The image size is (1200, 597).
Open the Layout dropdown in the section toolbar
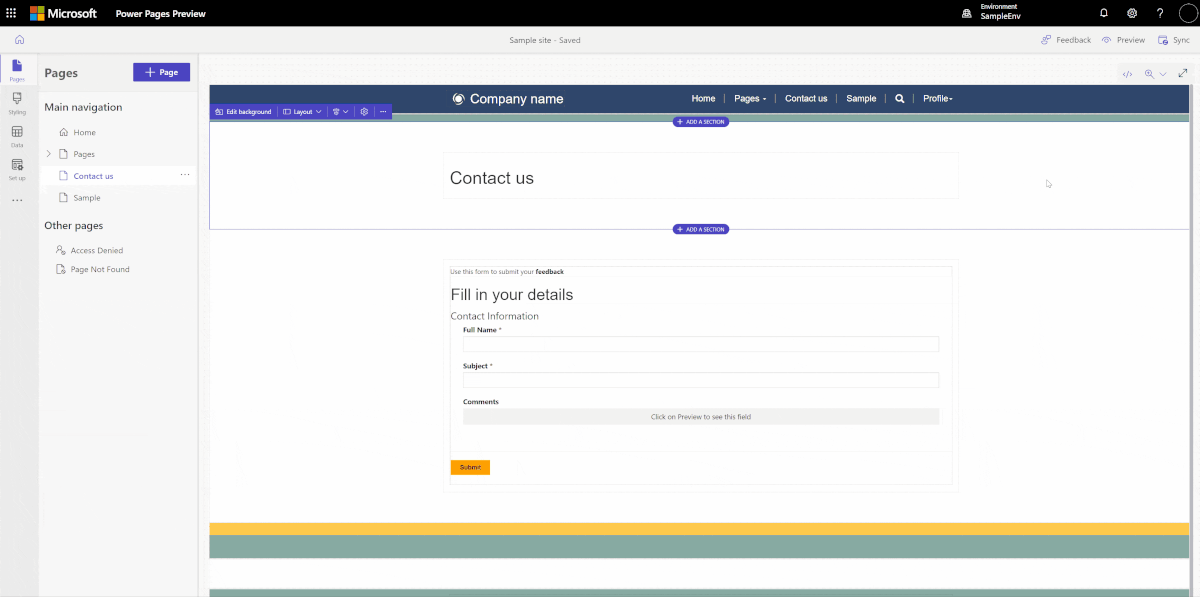tap(301, 111)
